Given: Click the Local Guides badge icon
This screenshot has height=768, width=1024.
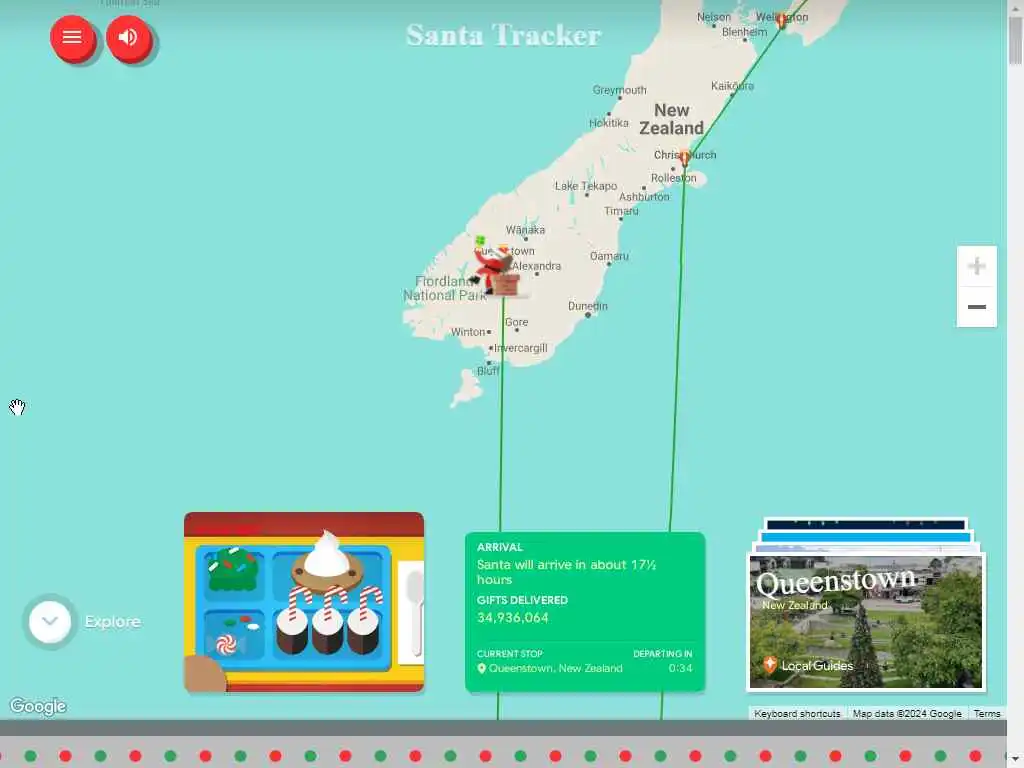Looking at the screenshot, I should click(769, 665).
